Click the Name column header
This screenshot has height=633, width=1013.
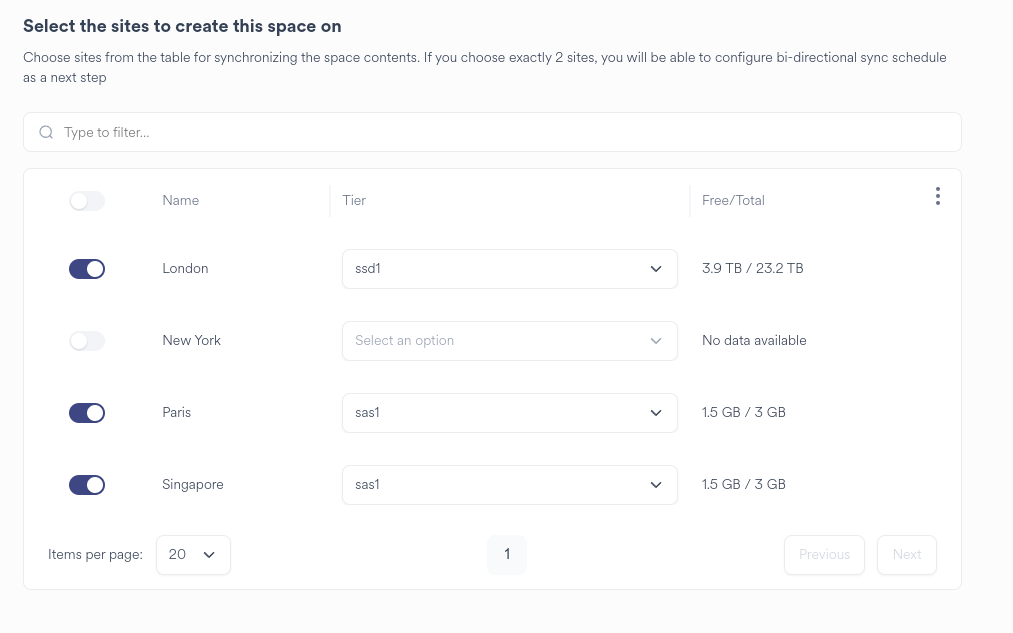[x=181, y=201]
